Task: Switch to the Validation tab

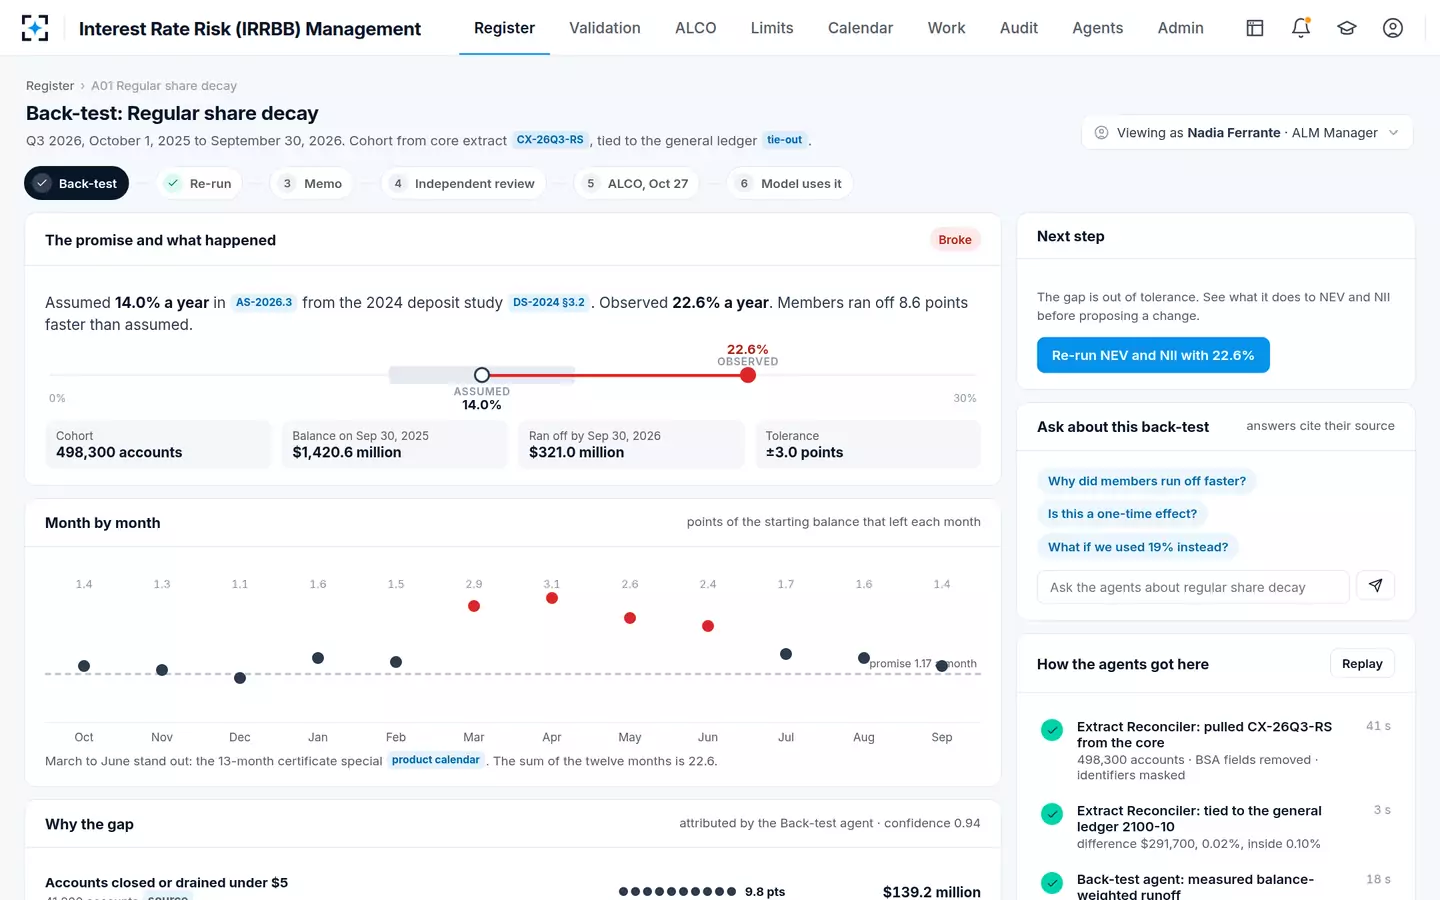Action: (605, 28)
